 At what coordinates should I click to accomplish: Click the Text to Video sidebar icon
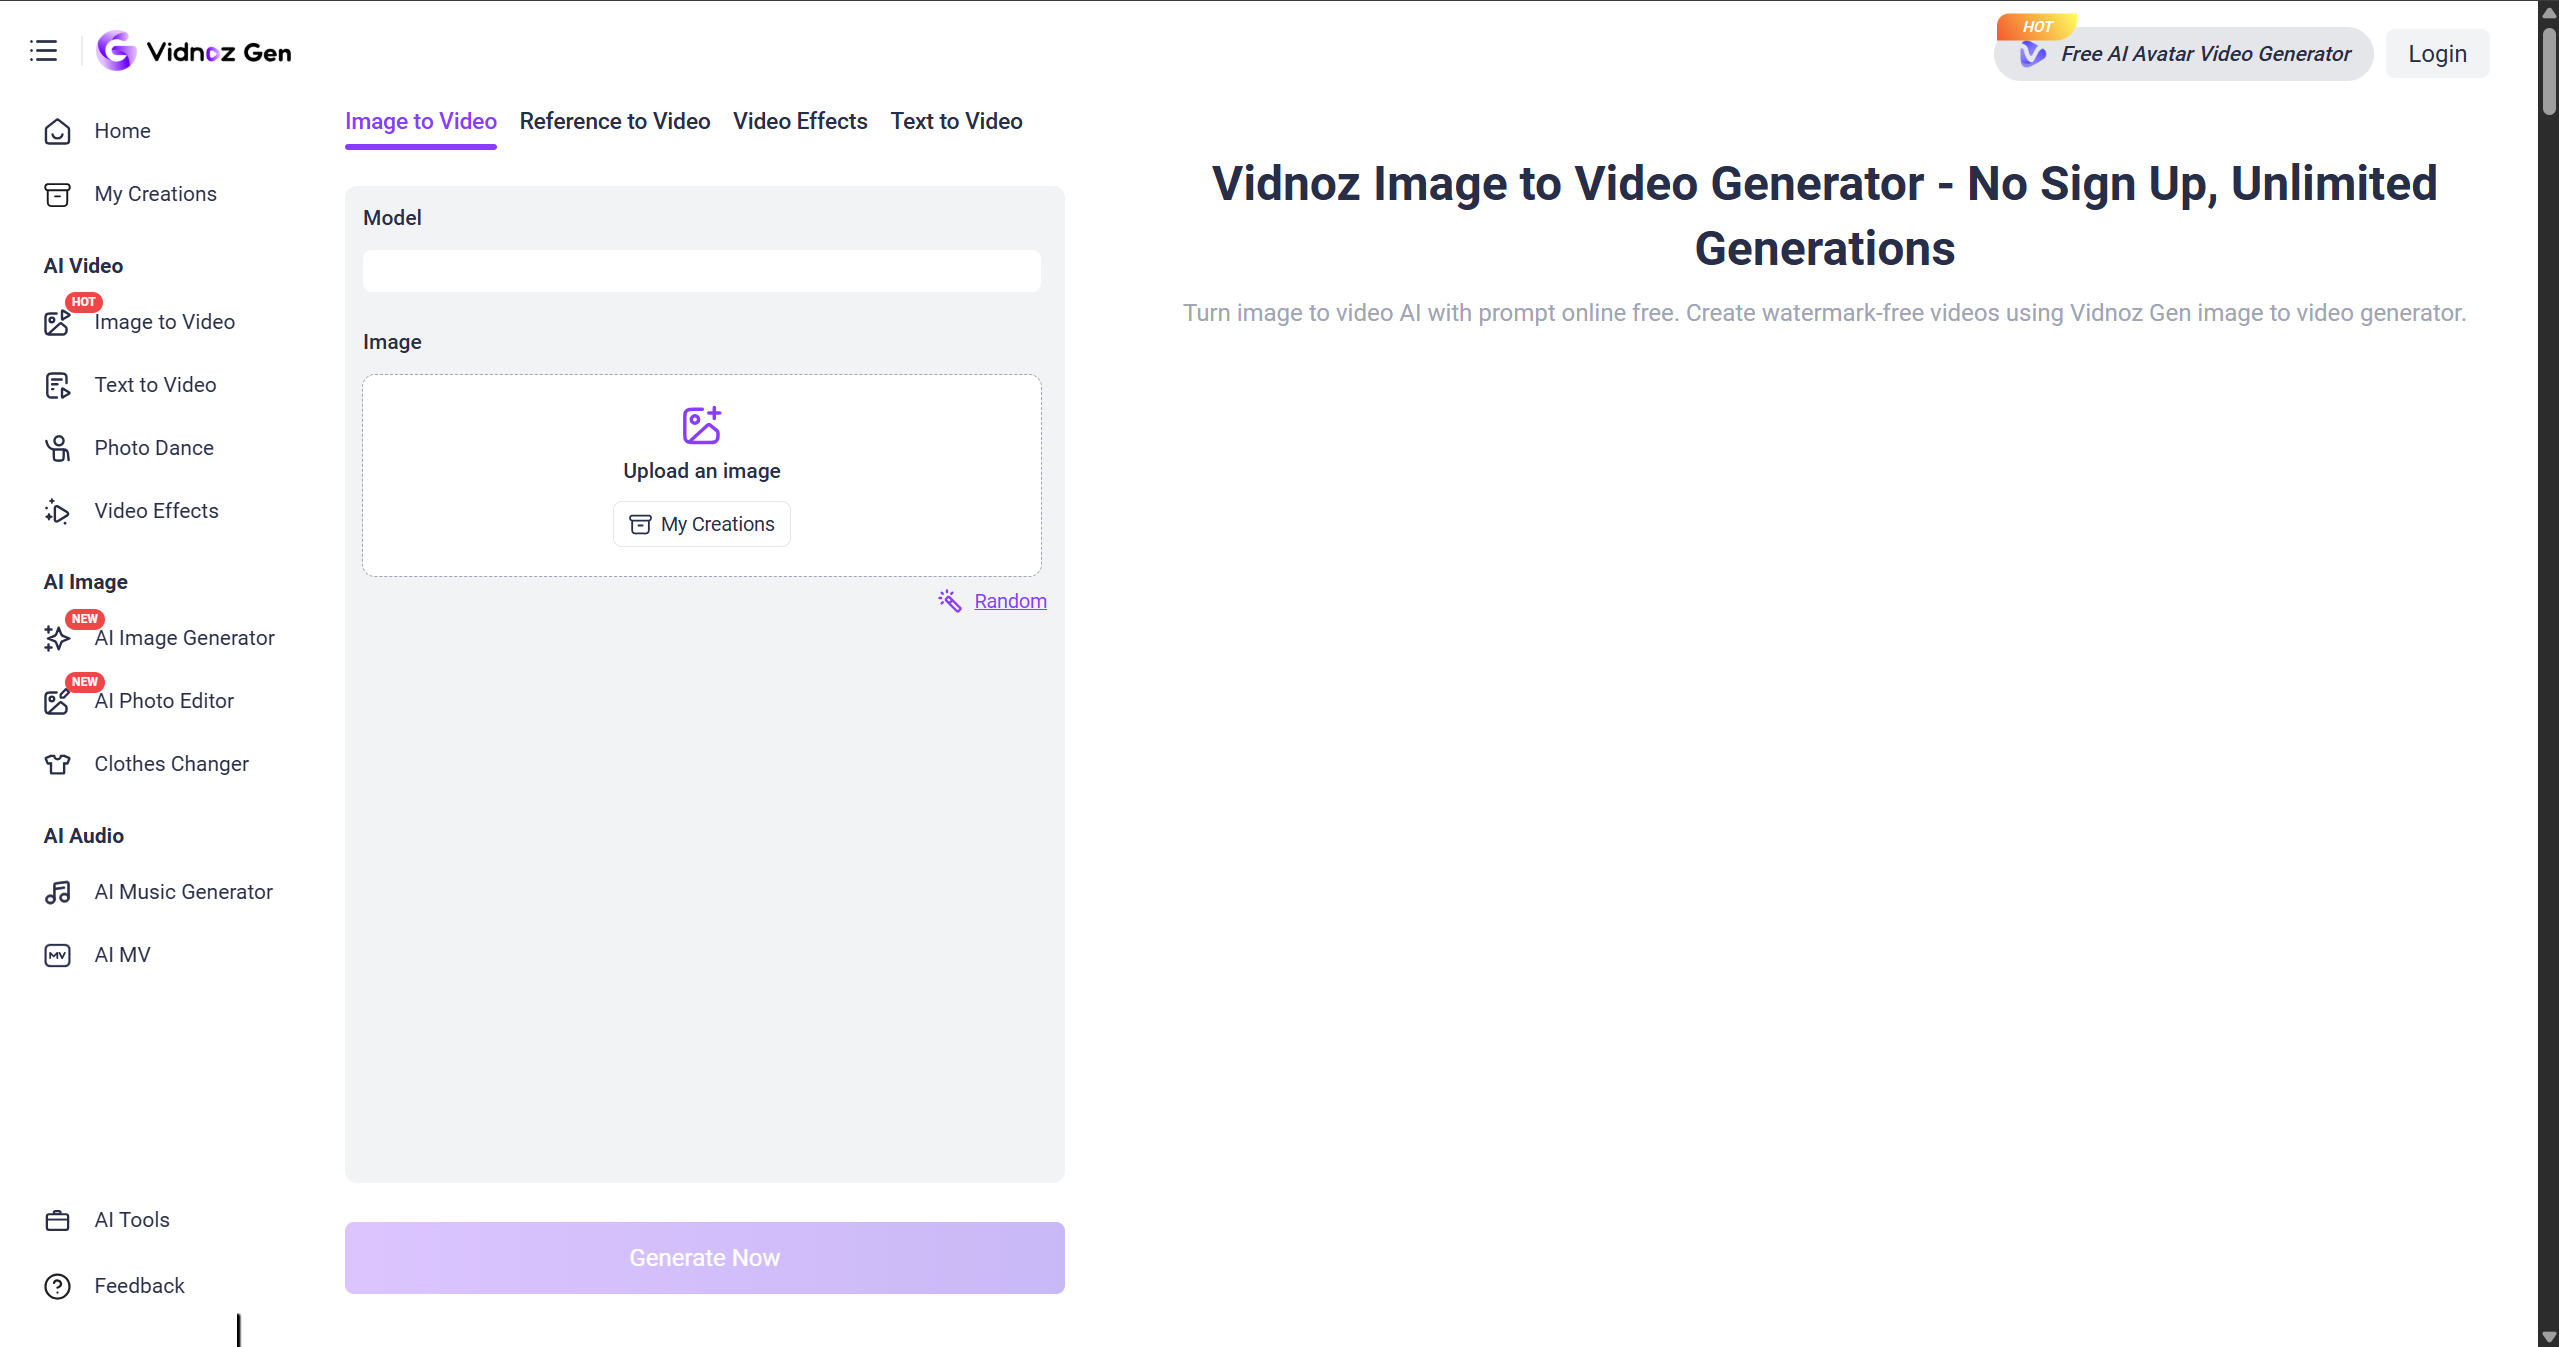point(58,385)
